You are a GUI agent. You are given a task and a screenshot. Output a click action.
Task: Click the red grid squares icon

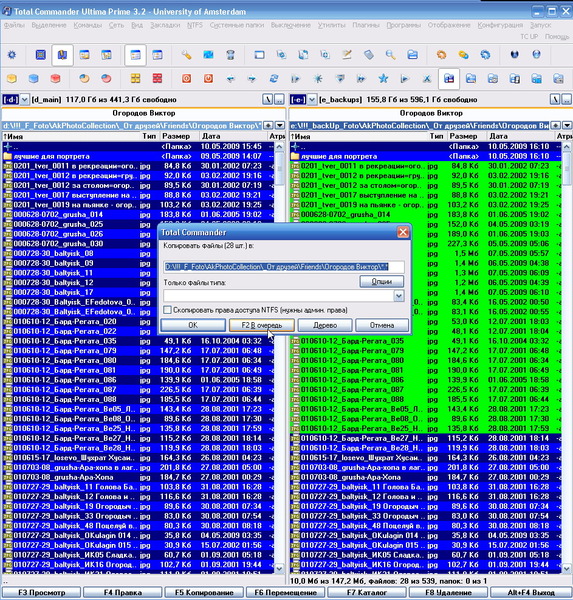point(157,79)
